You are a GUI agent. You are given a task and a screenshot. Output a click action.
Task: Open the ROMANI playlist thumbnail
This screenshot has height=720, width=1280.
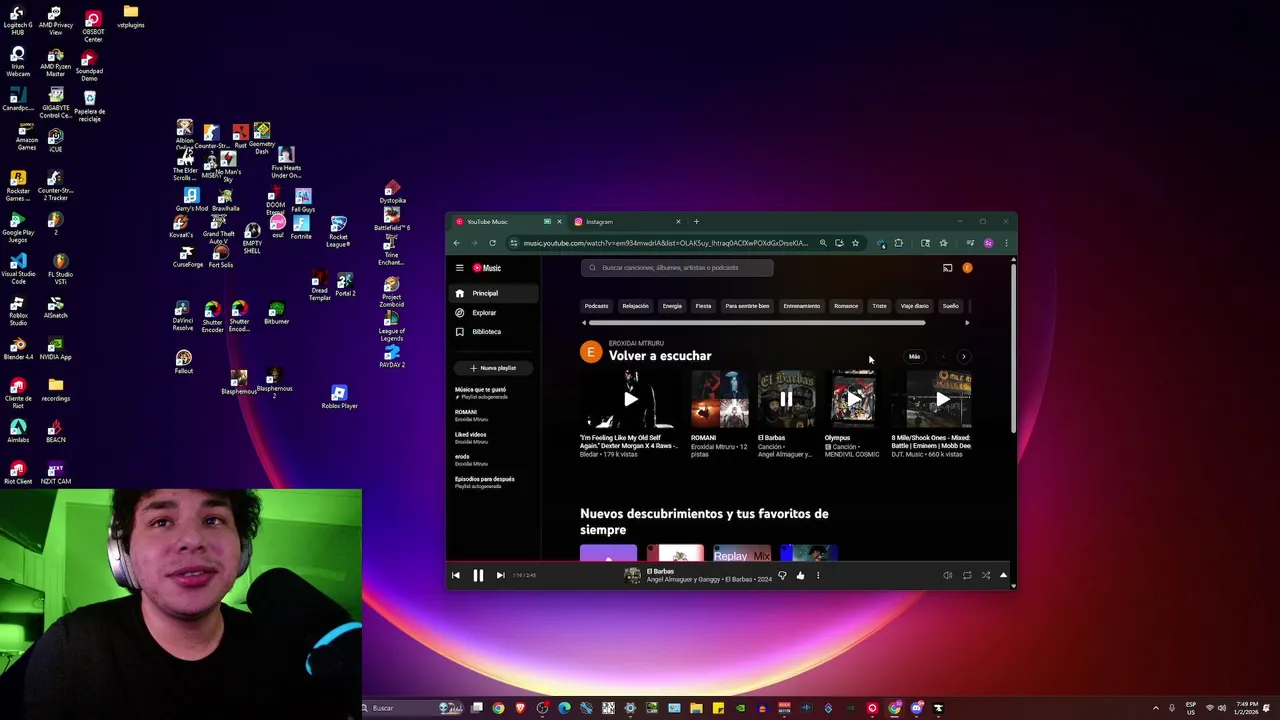point(720,399)
